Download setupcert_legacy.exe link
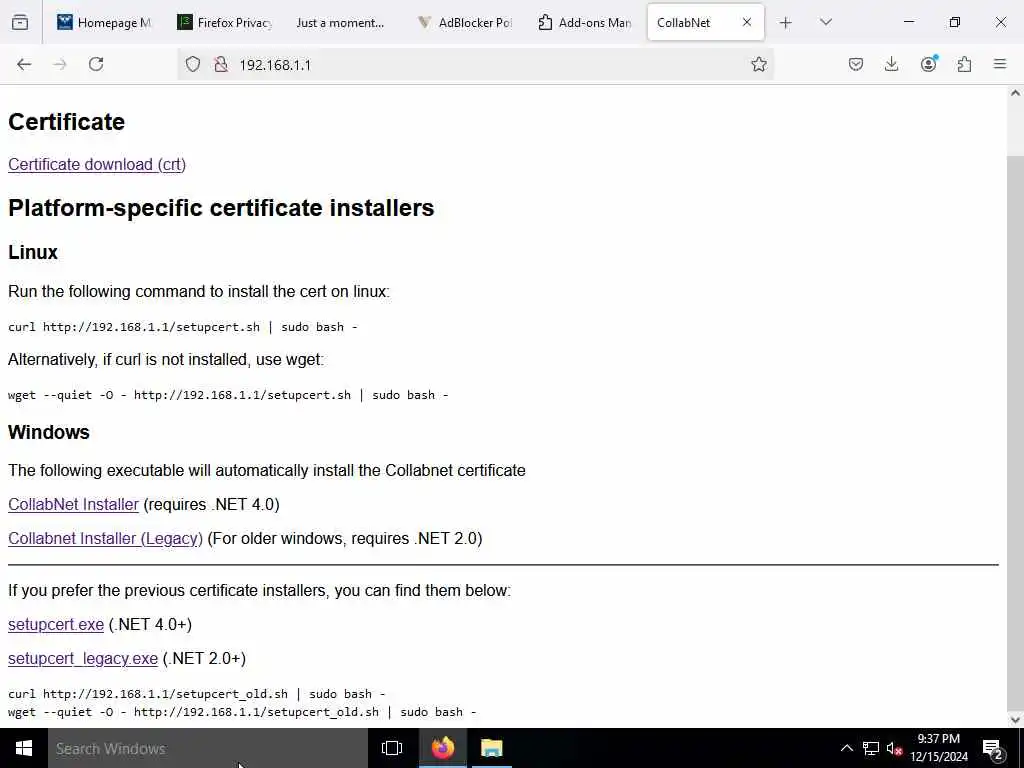 pyautogui.click(x=83, y=658)
